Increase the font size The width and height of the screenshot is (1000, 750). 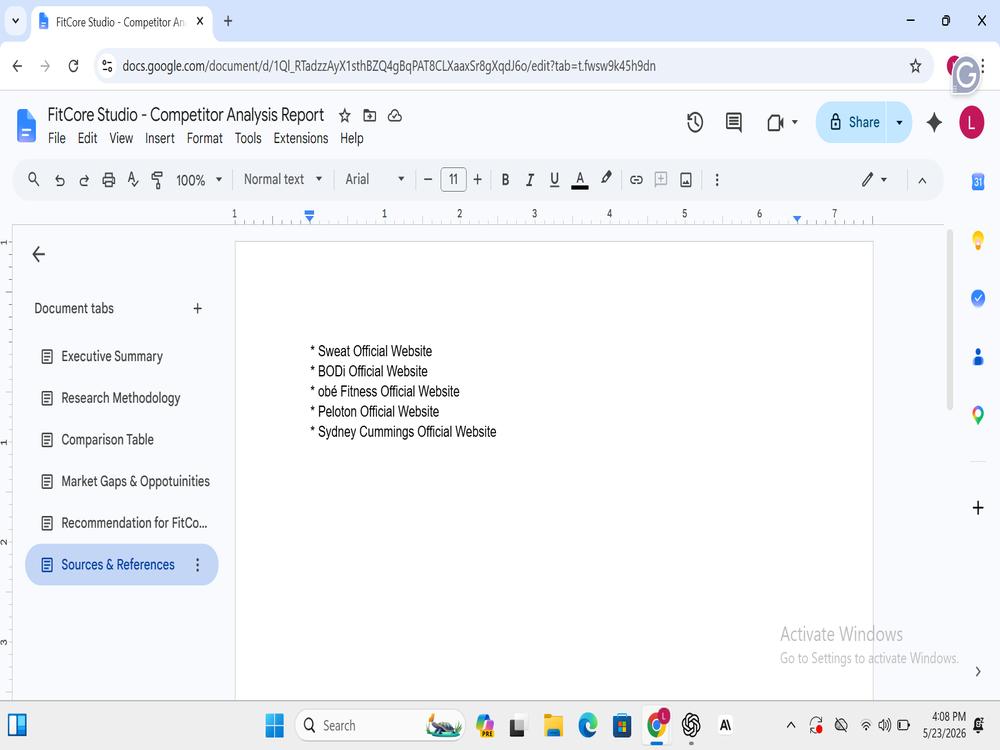coord(478,180)
